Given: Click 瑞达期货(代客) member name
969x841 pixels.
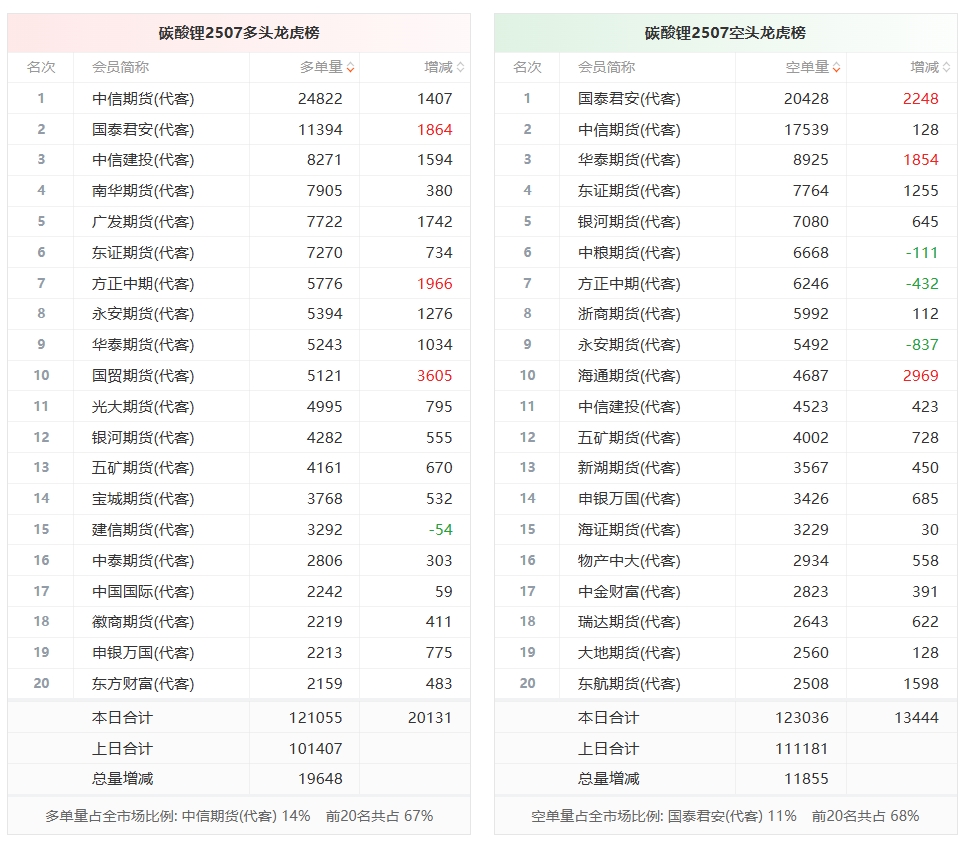Looking at the screenshot, I should click(629, 622).
